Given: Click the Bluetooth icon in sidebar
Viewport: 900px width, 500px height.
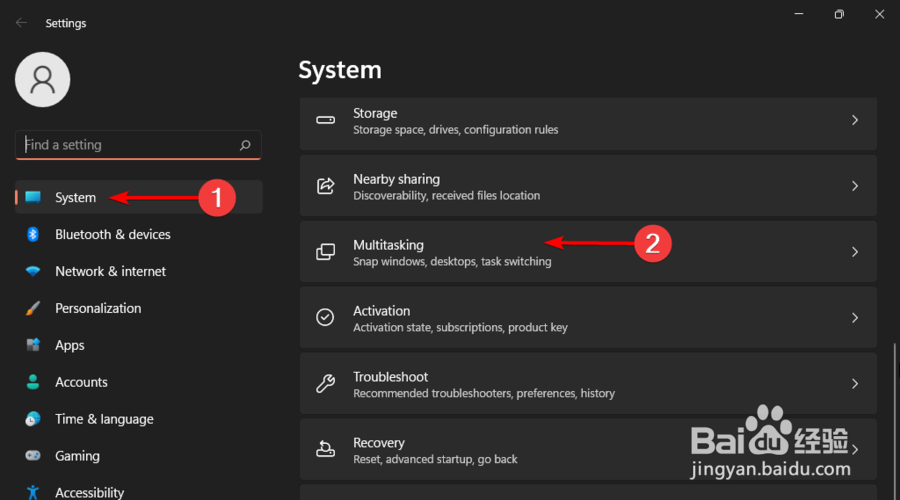Looking at the screenshot, I should tap(33, 234).
